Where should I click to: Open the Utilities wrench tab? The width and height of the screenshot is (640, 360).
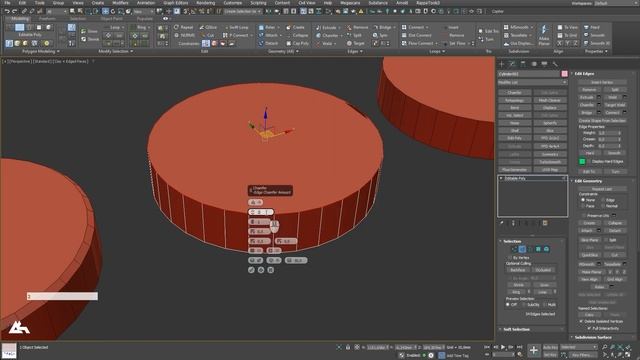click(555, 64)
